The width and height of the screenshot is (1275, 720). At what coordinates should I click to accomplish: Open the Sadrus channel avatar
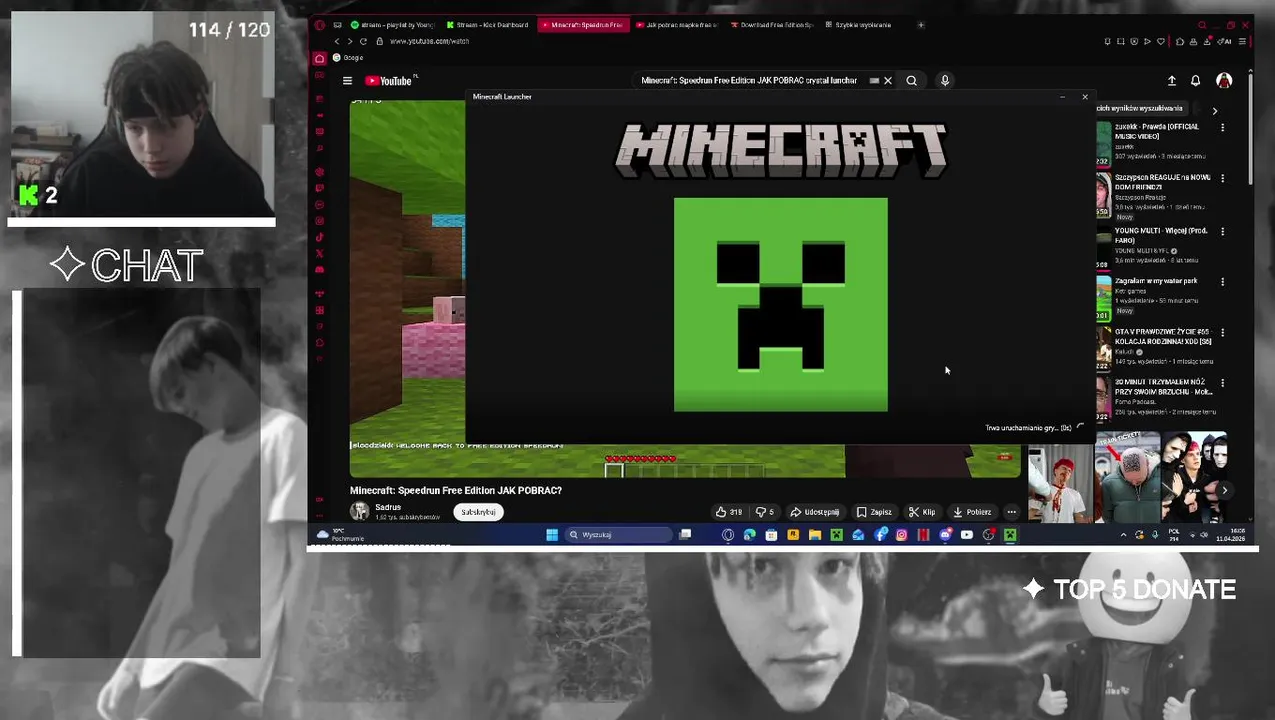coord(359,512)
